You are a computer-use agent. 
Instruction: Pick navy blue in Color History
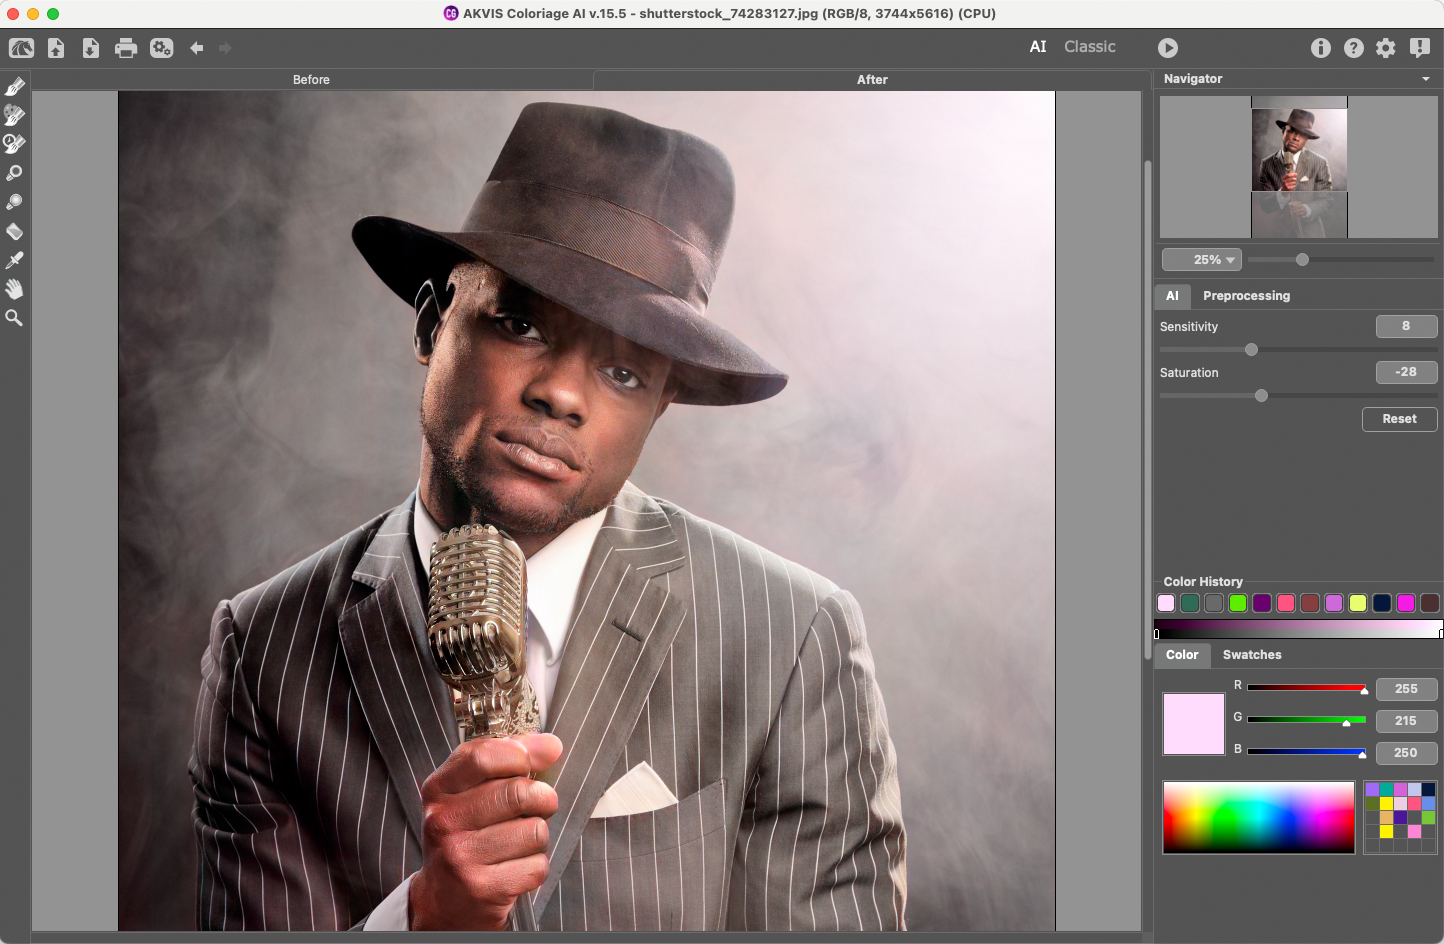click(x=1382, y=603)
